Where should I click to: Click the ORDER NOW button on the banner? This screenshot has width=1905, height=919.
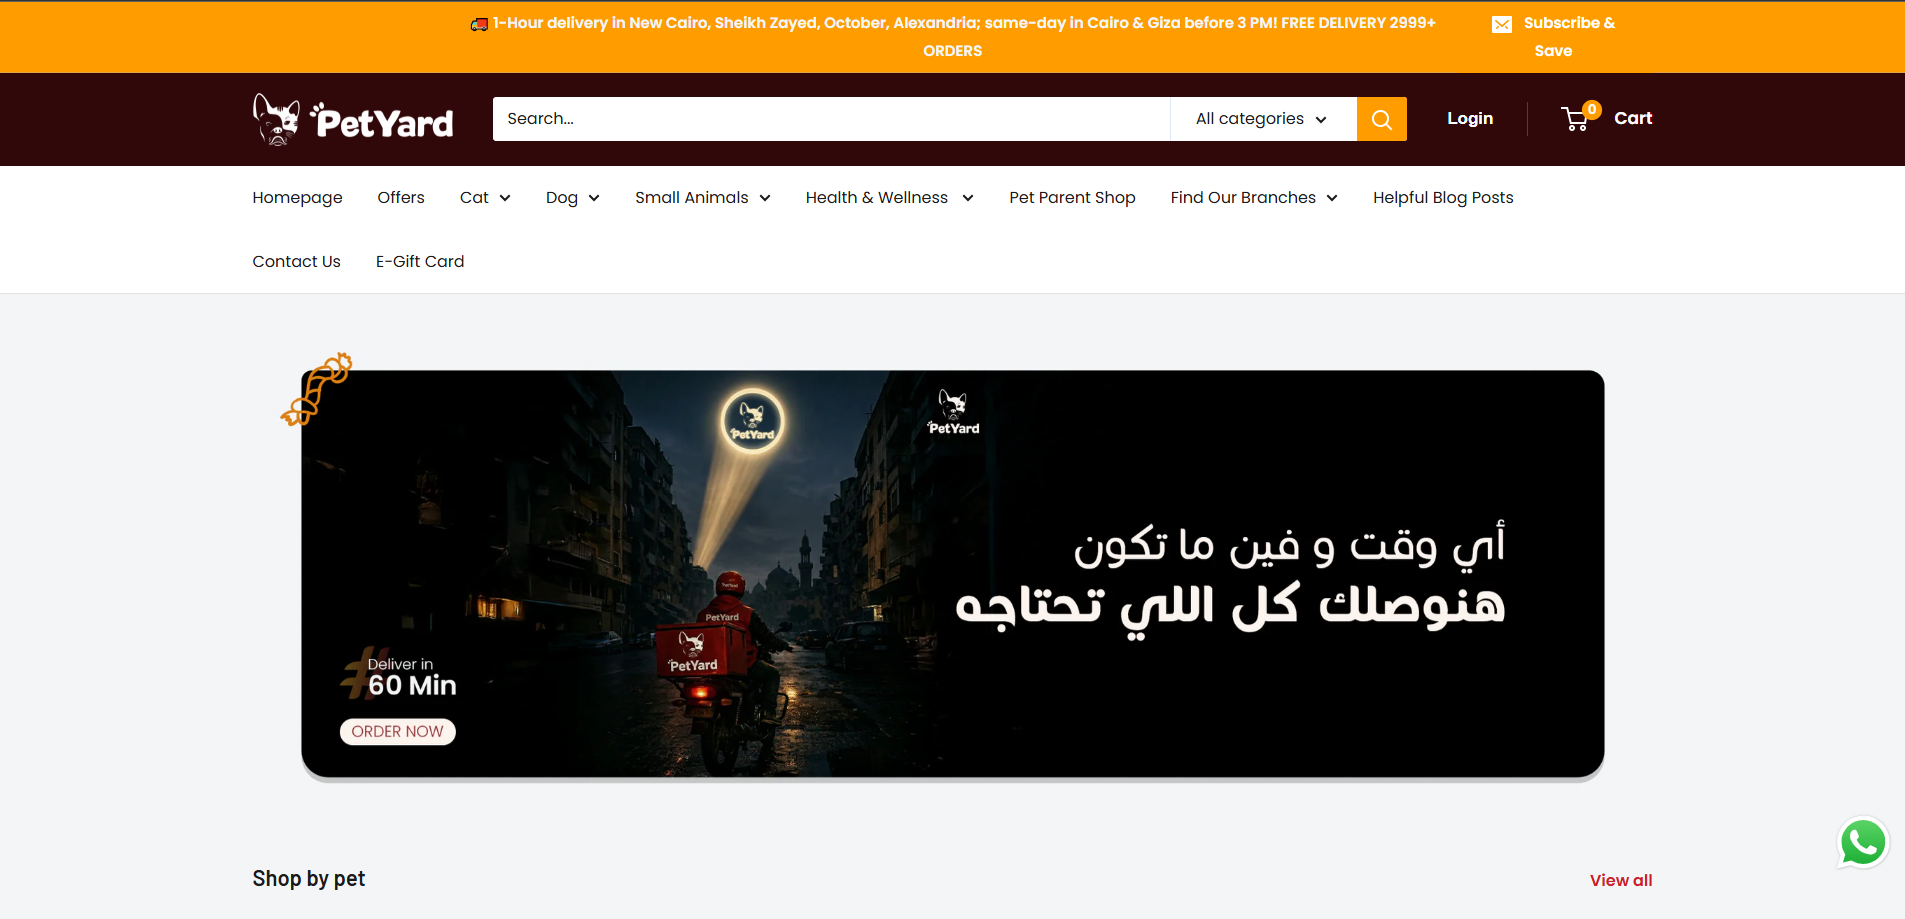tap(397, 731)
